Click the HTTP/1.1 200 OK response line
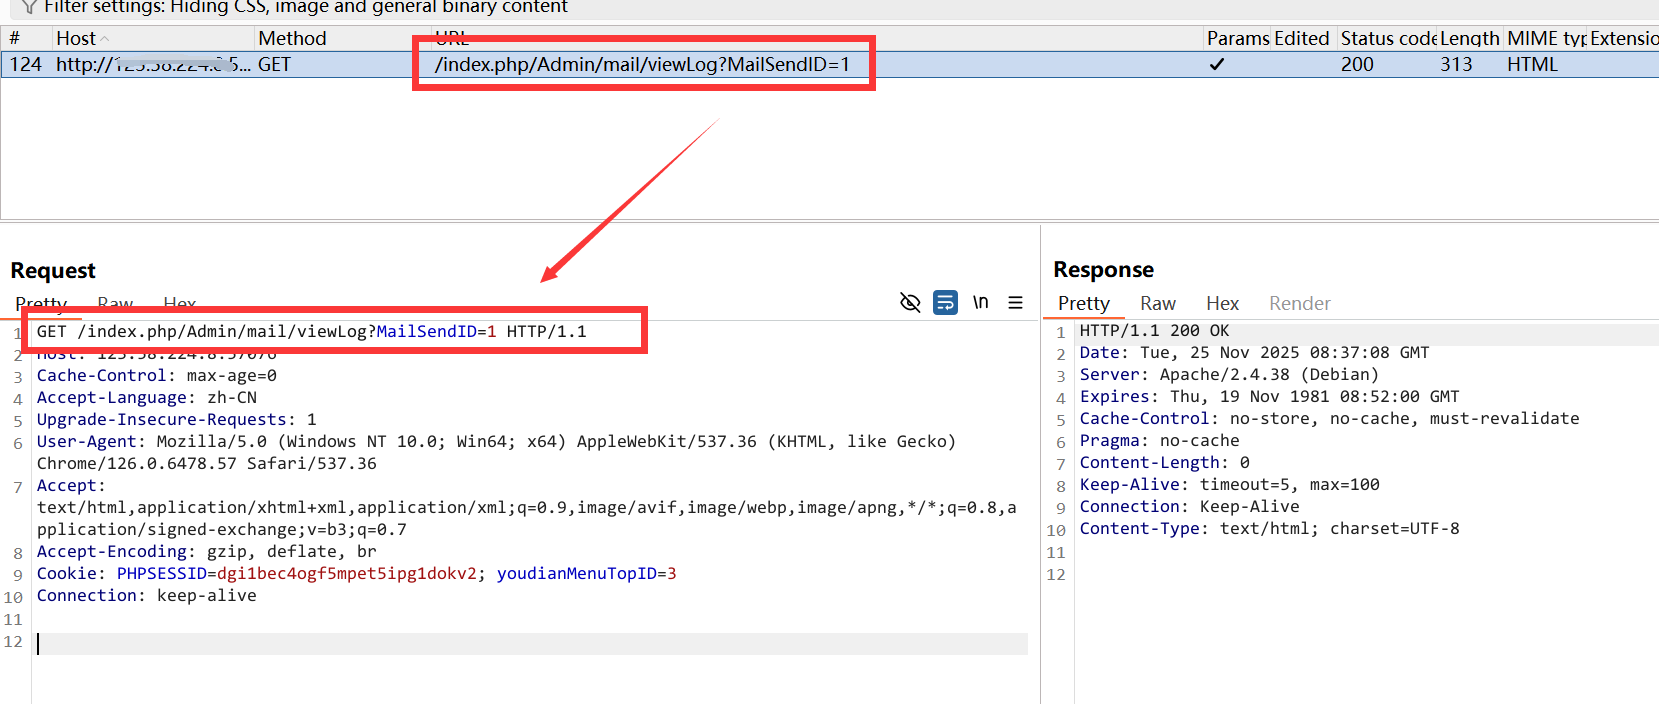The width and height of the screenshot is (1659, 704). tap(1155, 330)
